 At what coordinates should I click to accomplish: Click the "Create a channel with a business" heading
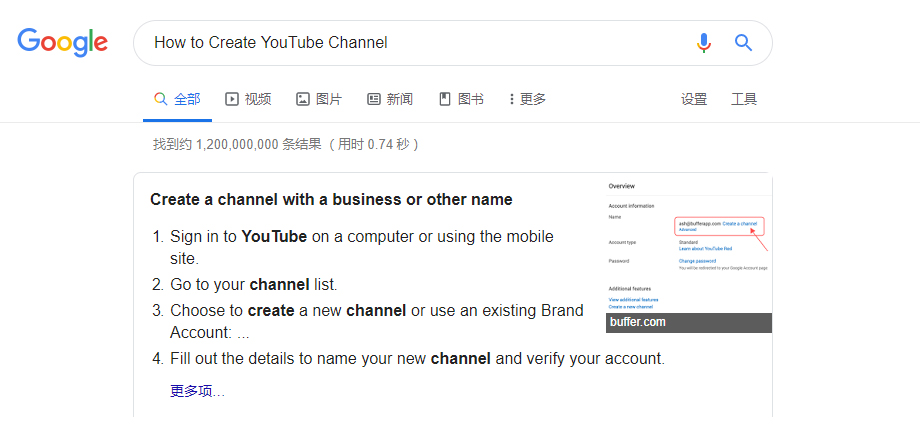click(331, 199)
